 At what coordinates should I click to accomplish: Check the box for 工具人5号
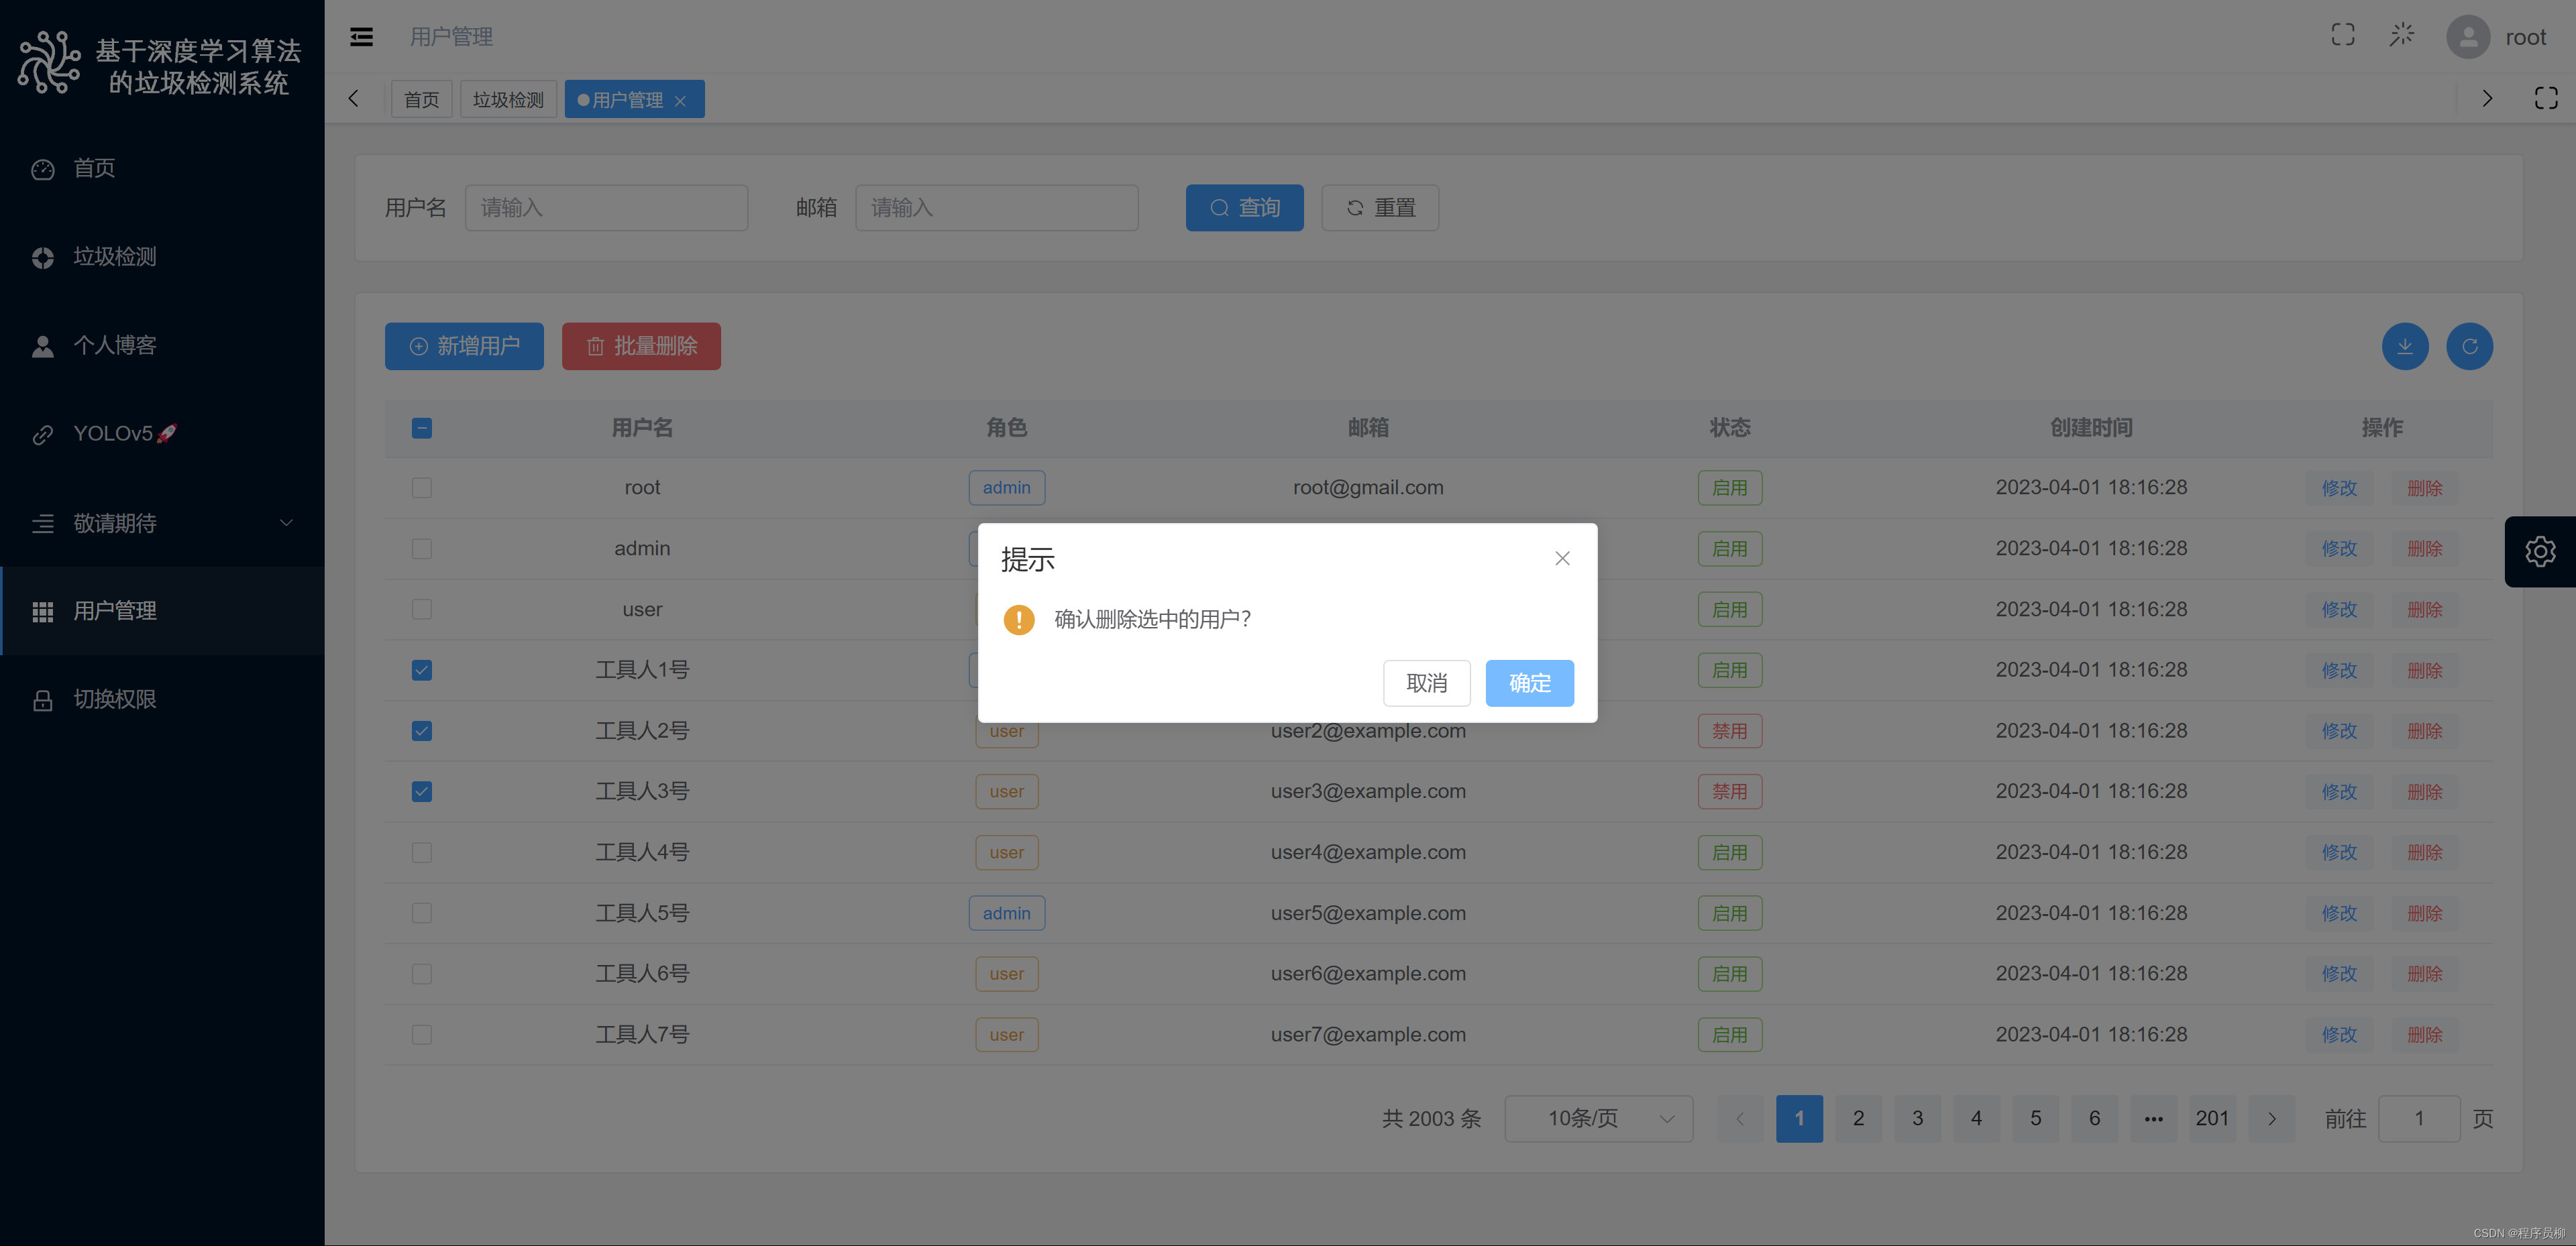coord(422,913)
